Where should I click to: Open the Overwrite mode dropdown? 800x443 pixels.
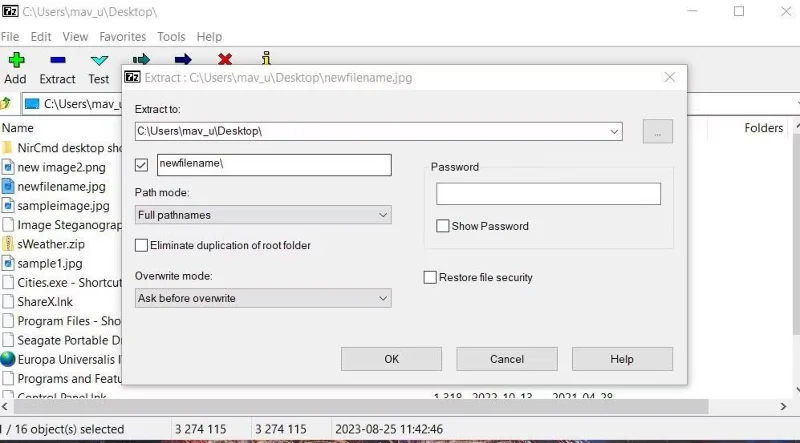coord(263,298)
